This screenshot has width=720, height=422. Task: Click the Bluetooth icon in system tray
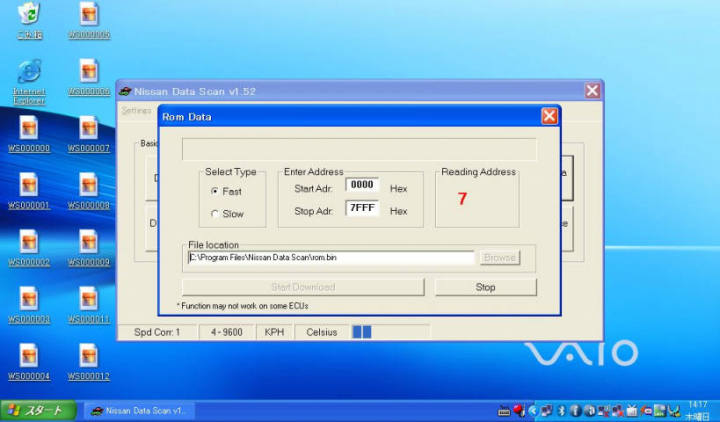(562, 411)
